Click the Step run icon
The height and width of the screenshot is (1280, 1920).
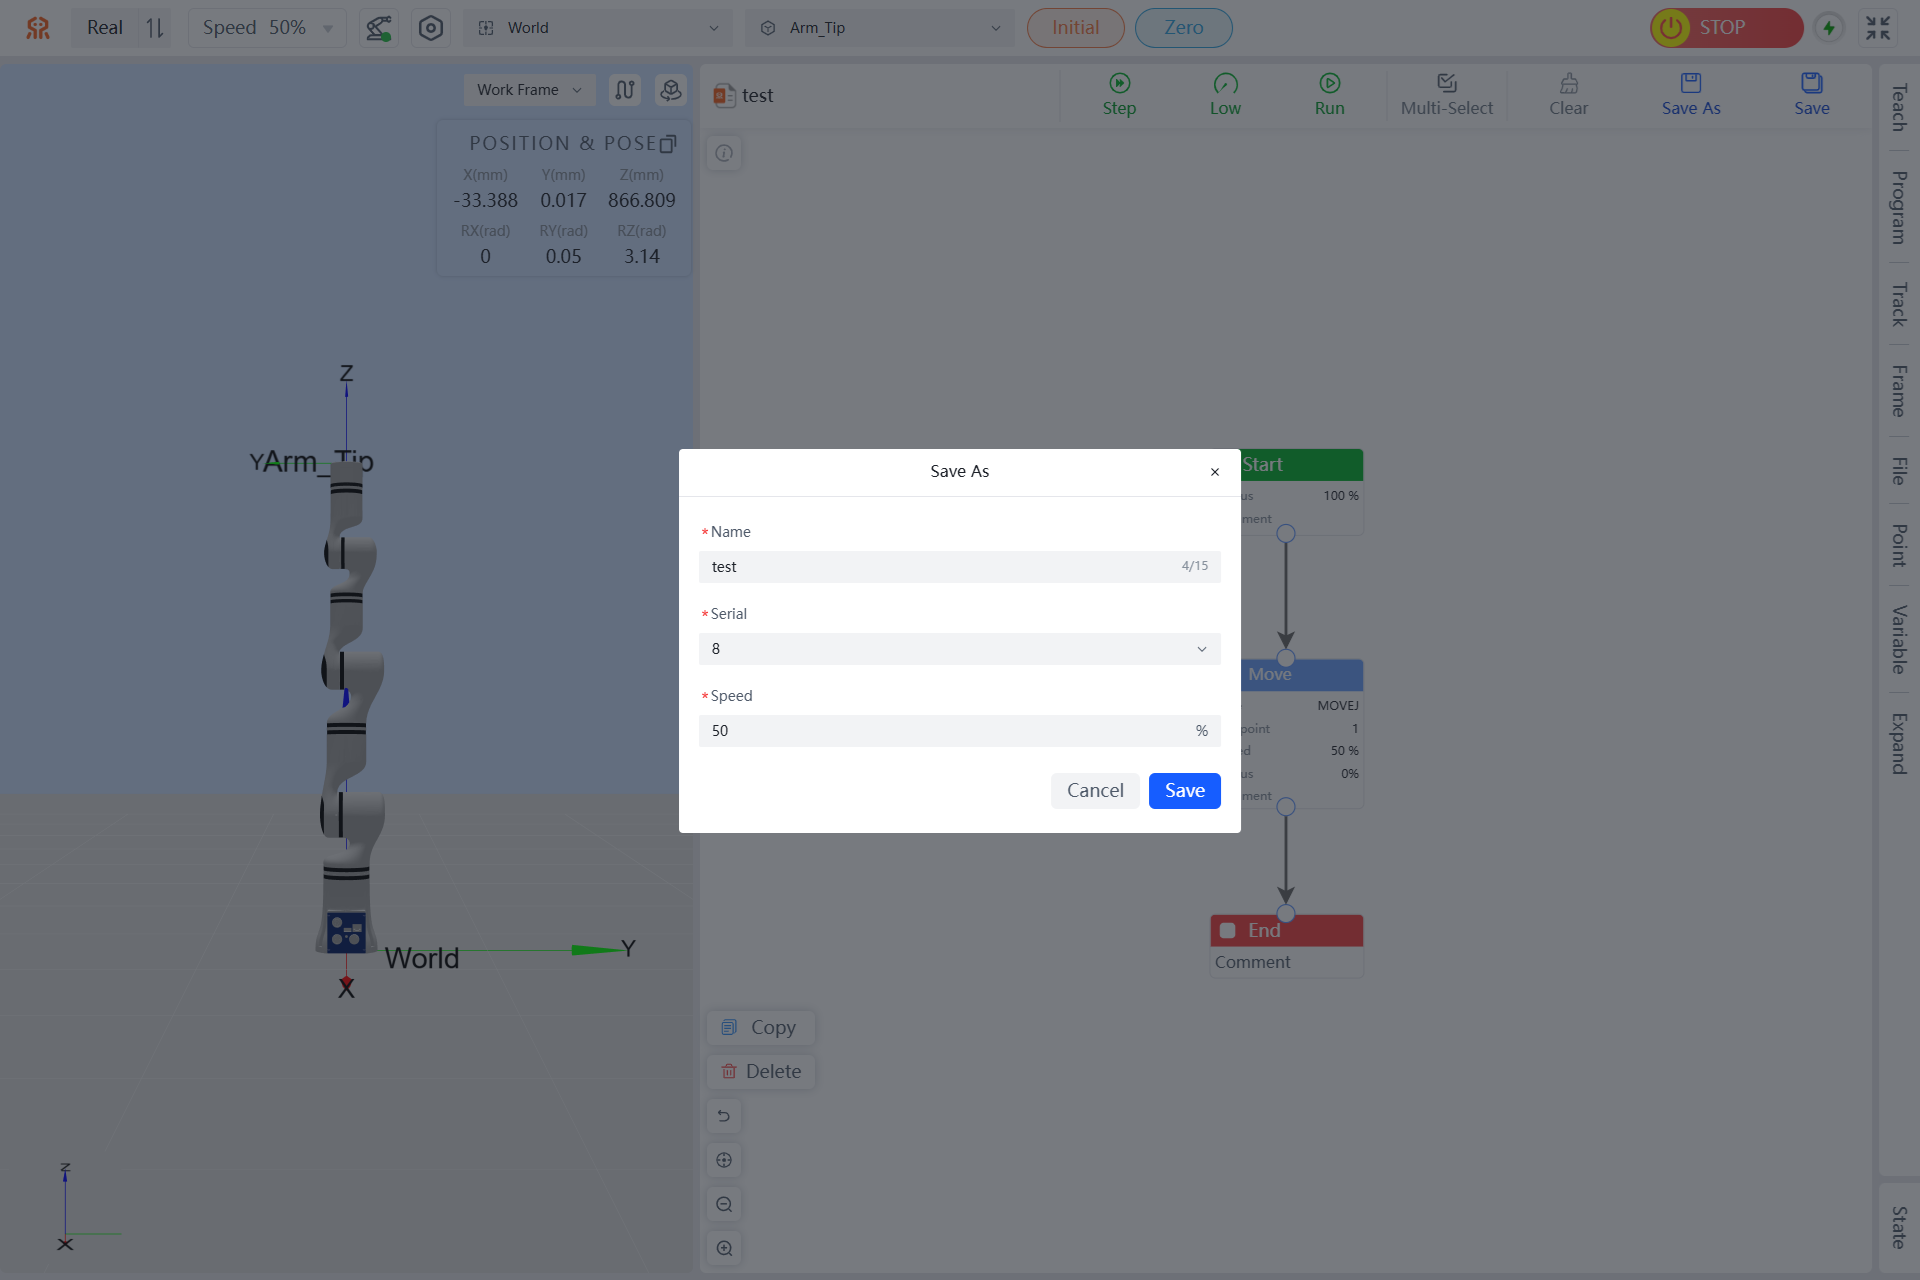pos(1119,84)
